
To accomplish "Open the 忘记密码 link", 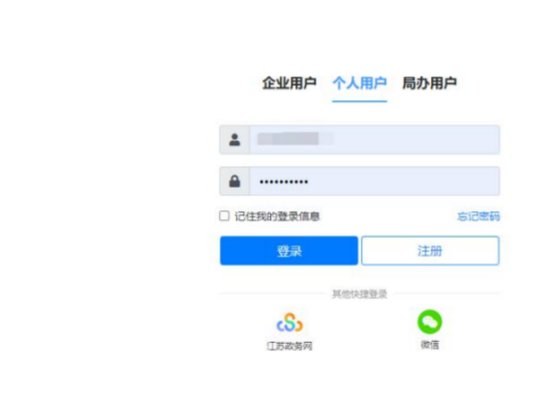I will click(479, 216).
